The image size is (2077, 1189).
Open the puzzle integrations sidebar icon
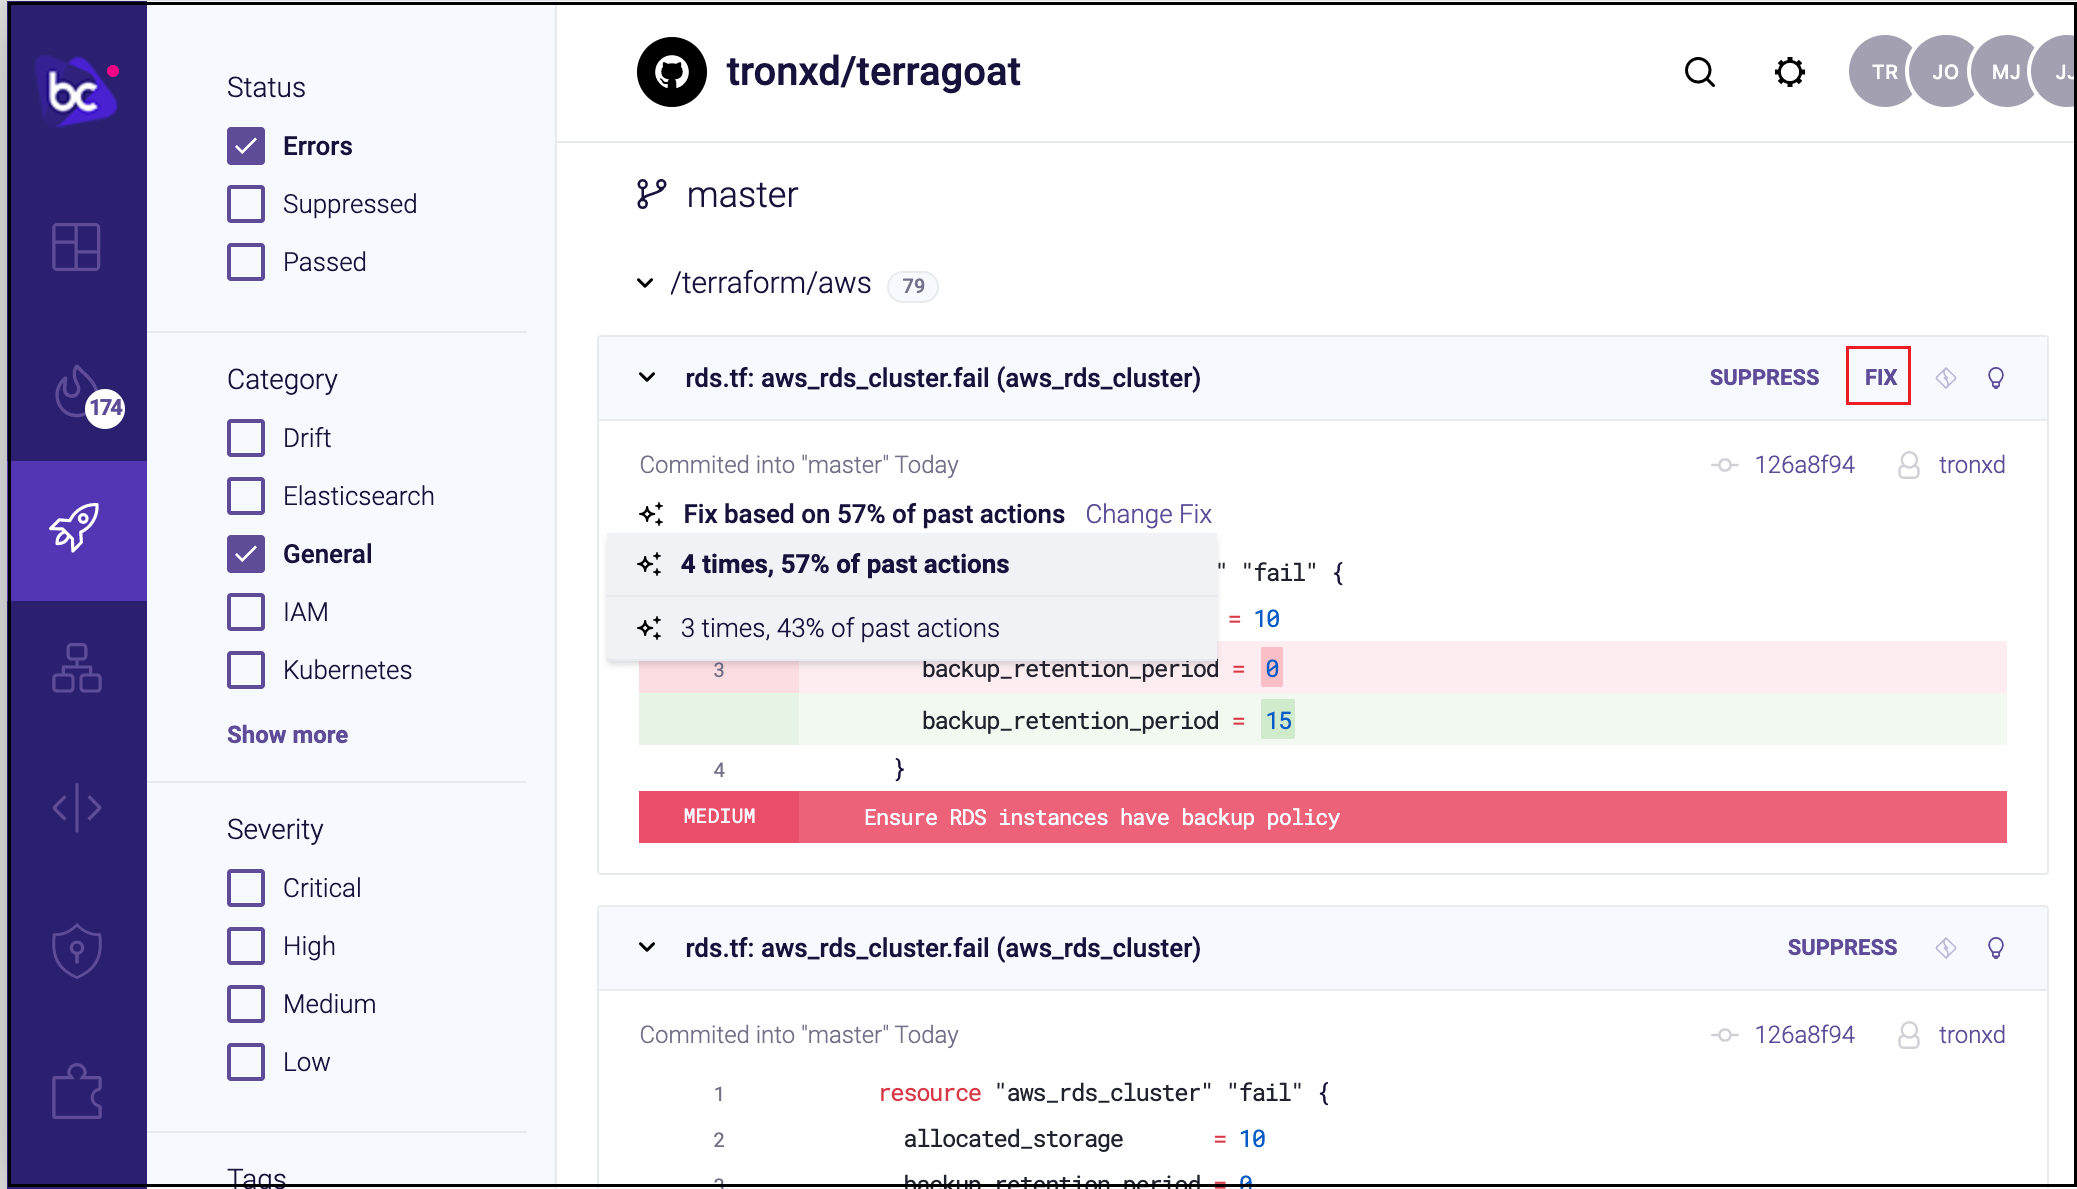tap(76, 1091)
